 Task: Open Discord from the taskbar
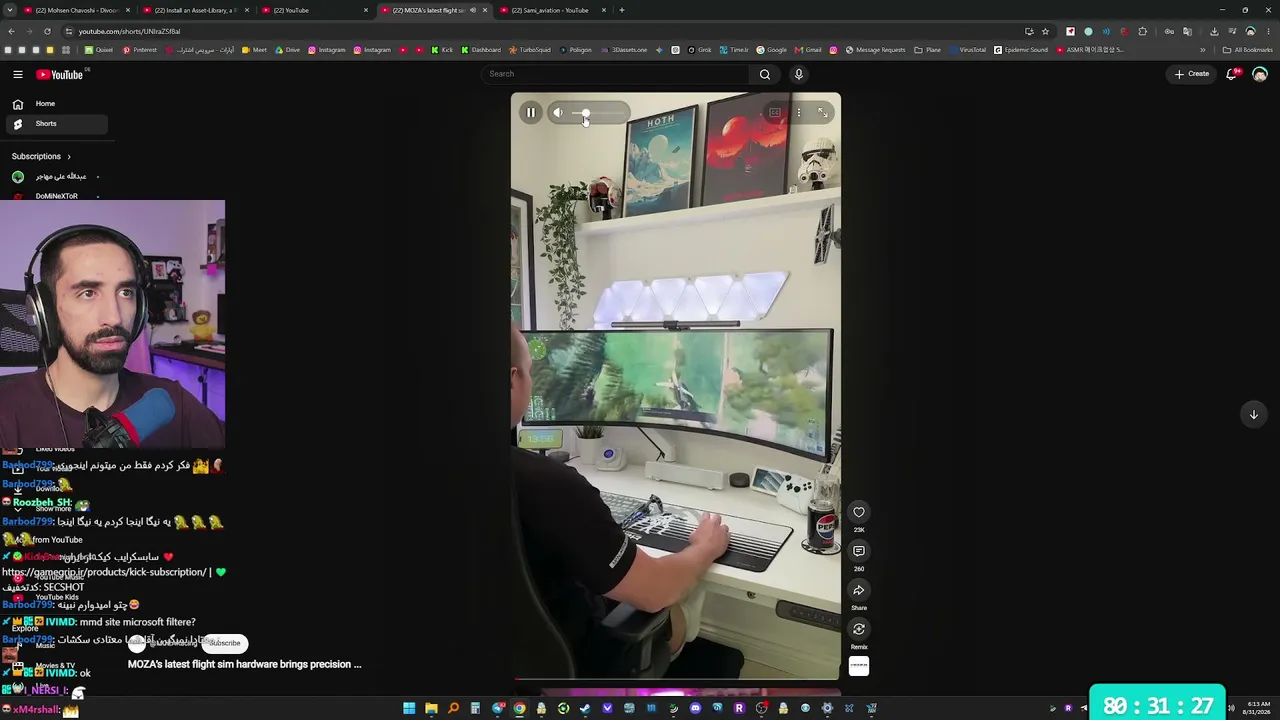695,709
